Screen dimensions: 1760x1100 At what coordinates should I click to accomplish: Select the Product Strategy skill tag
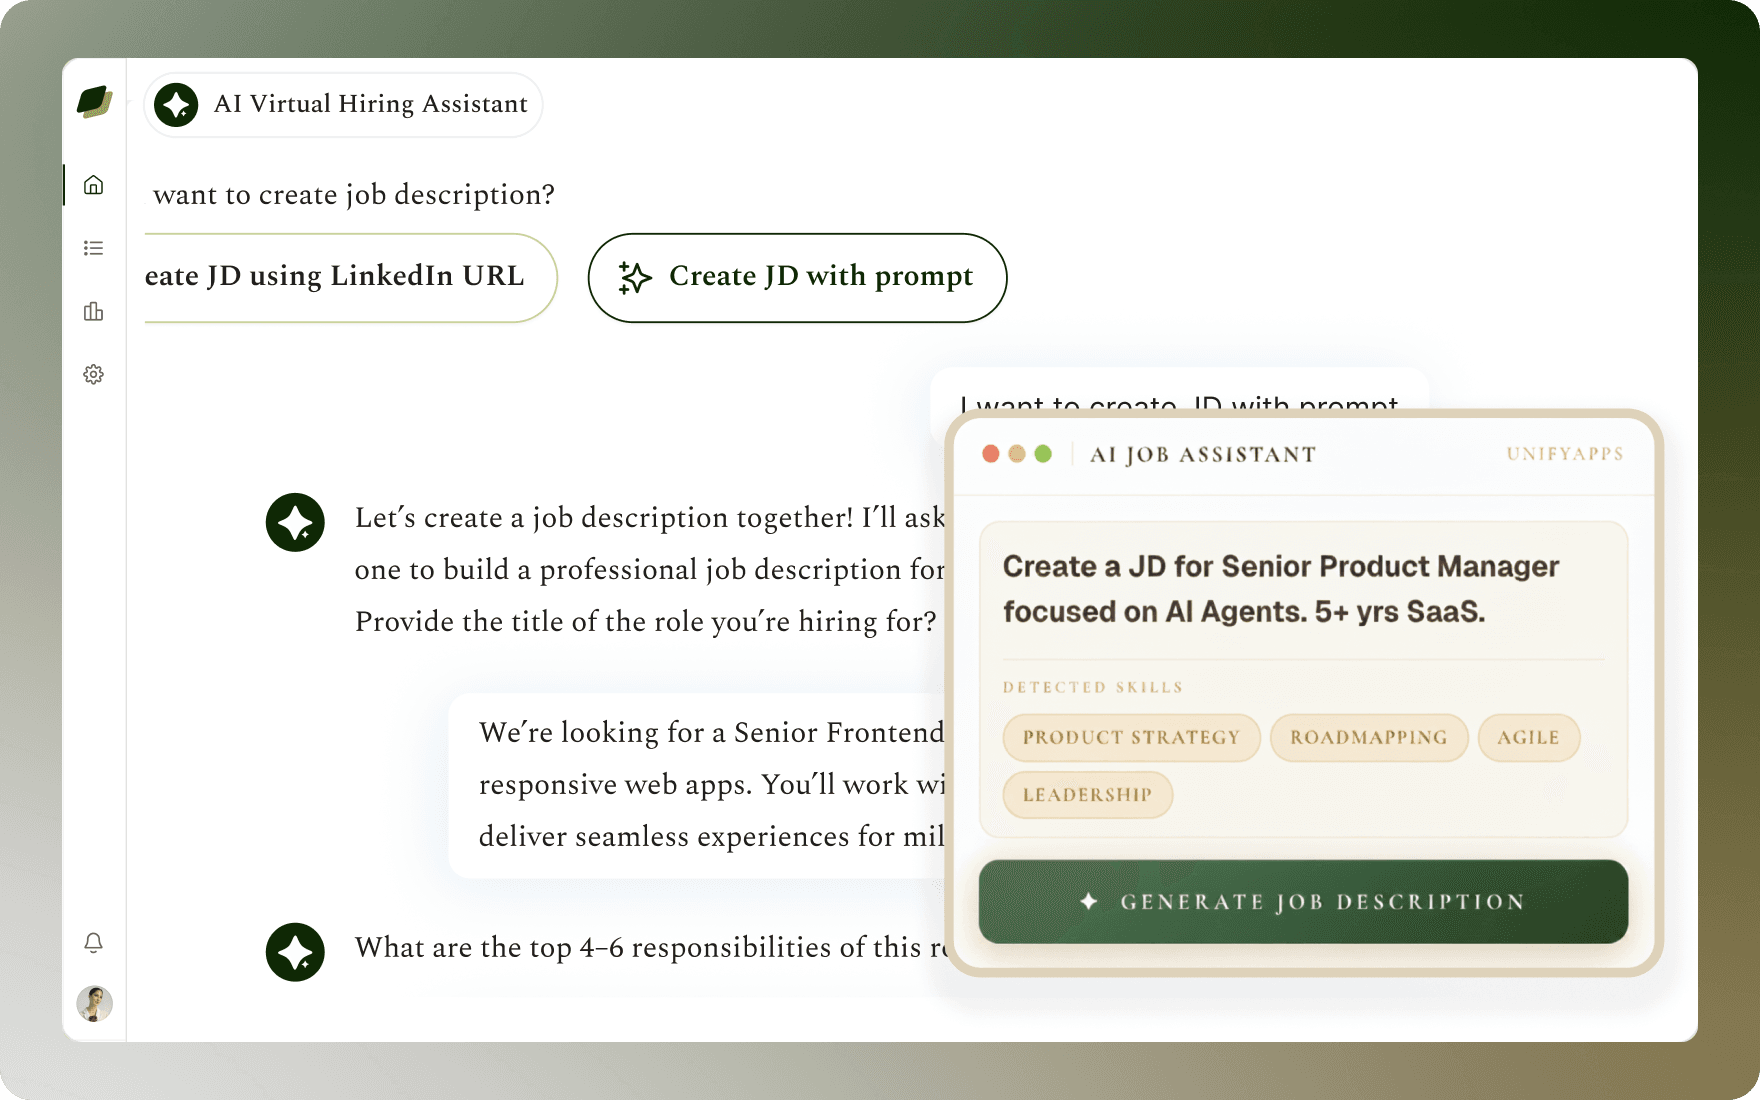click(1131, 738)
